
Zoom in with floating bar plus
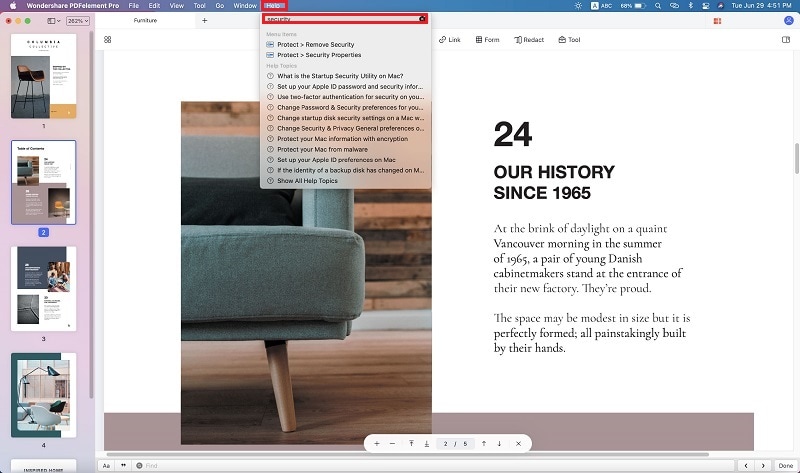coord(377,443)
